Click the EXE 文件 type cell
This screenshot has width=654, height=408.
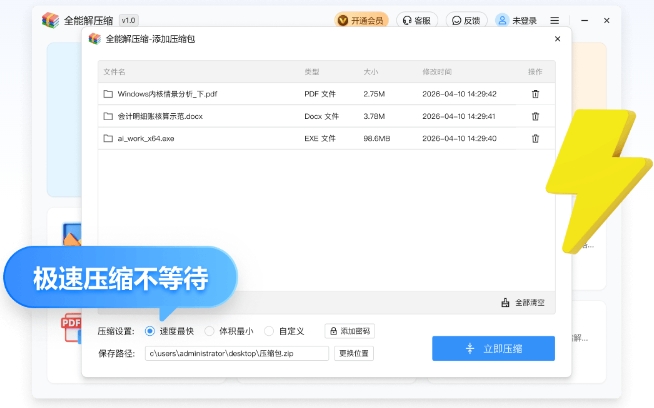(x=320, y=138)
